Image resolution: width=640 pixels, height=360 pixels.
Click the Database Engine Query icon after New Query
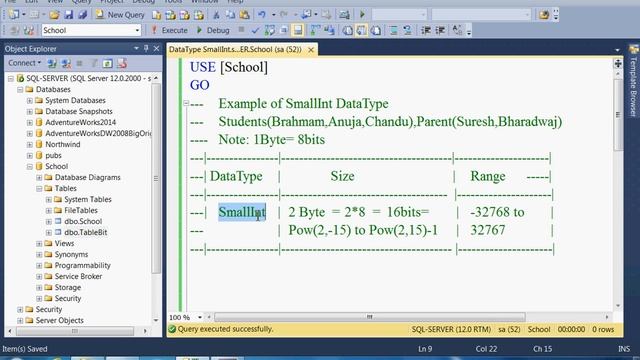pos(157,15)
